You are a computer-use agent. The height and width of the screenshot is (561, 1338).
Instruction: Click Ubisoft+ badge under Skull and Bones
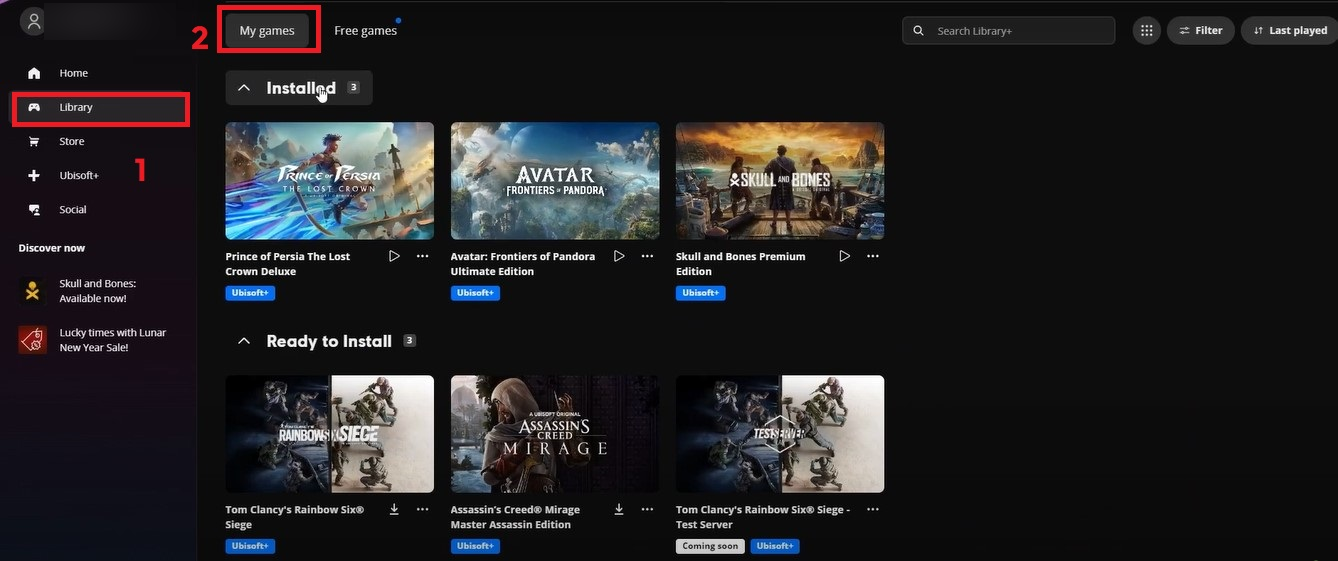[x=701, y=293]
